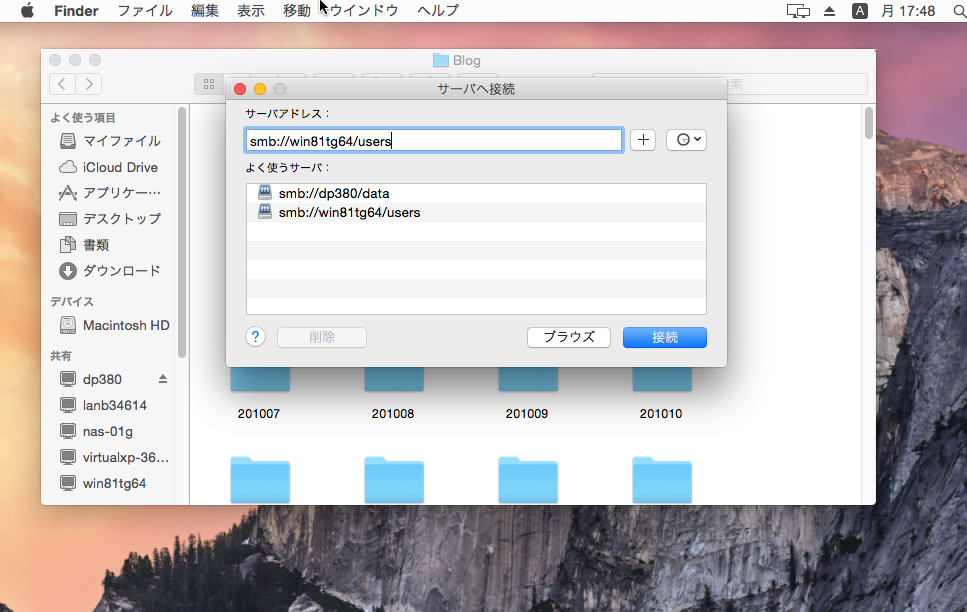967x612 pixels.
Task: Select the nas-01g shared server
Action: pyautogui.click(x=95, y=431)
